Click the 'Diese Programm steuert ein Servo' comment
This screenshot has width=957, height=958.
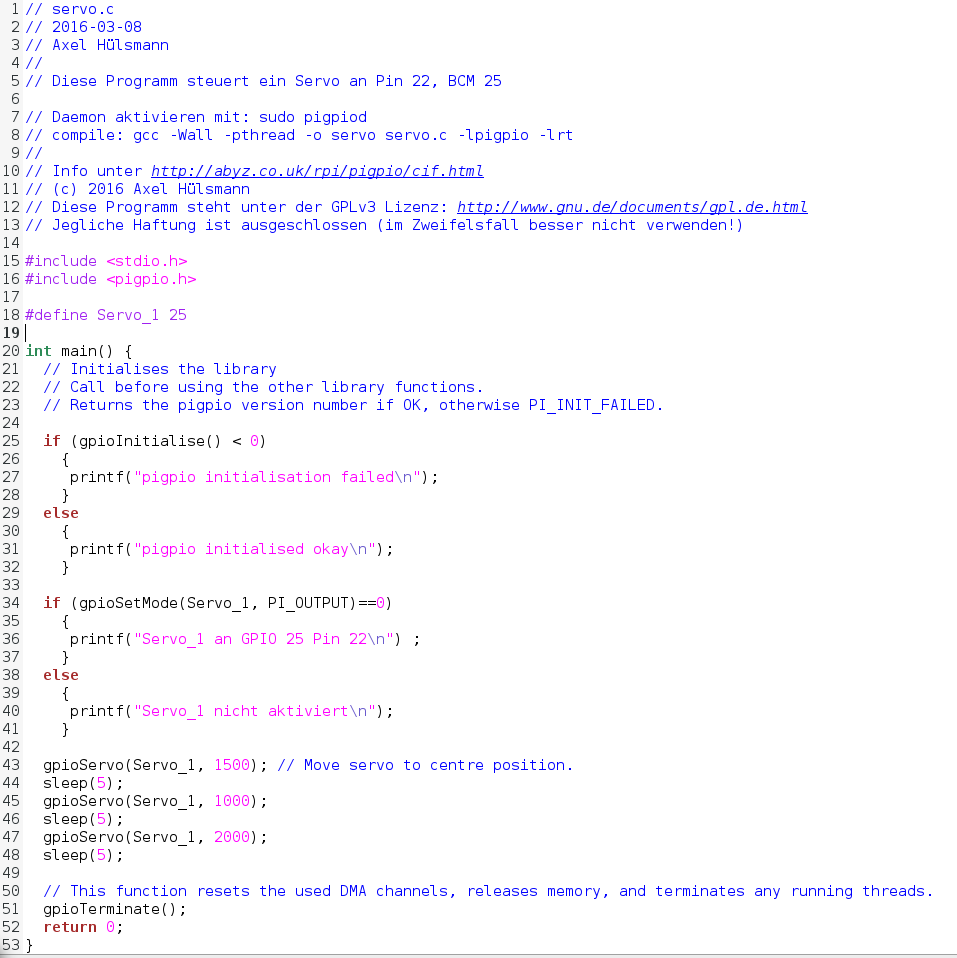click(x=263, y=81)
